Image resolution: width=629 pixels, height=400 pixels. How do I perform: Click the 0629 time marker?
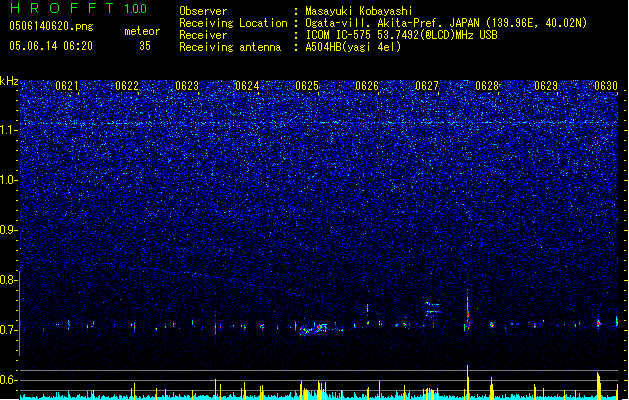coord(546,86)
